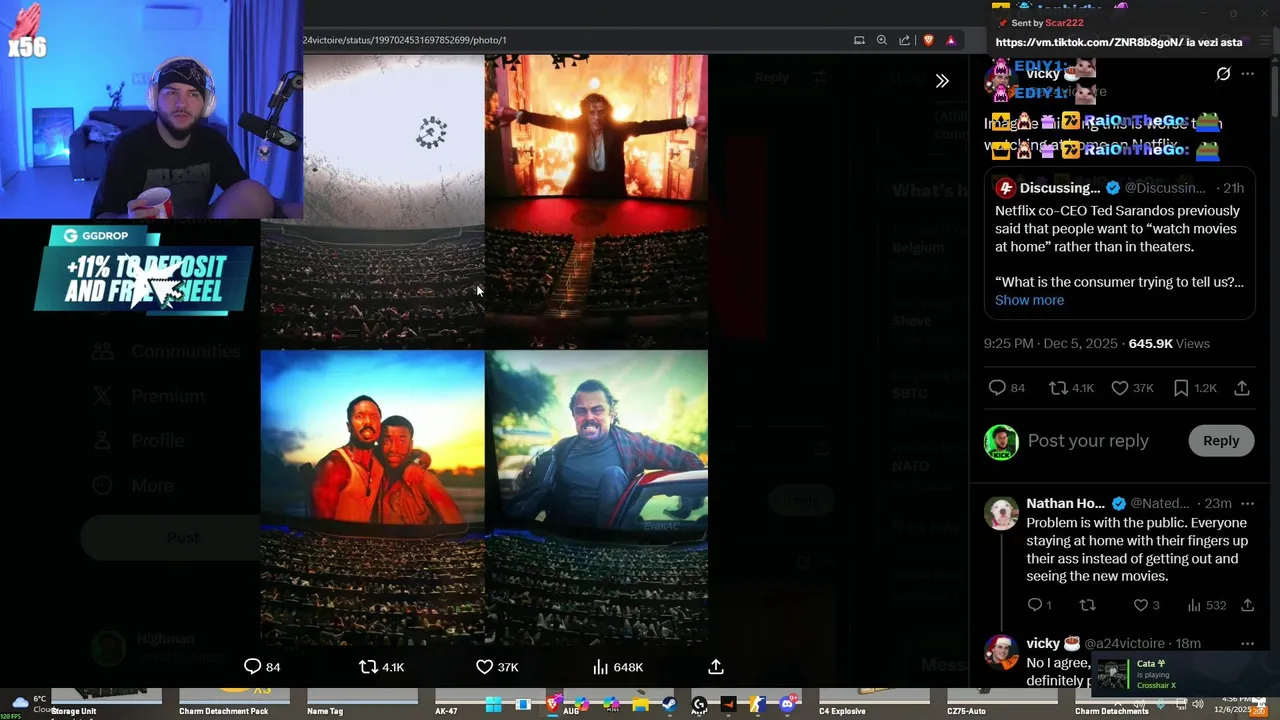Screen dimensions: 1280x720
Task: Click the Reply button
Action: [x=1221, y=441]
